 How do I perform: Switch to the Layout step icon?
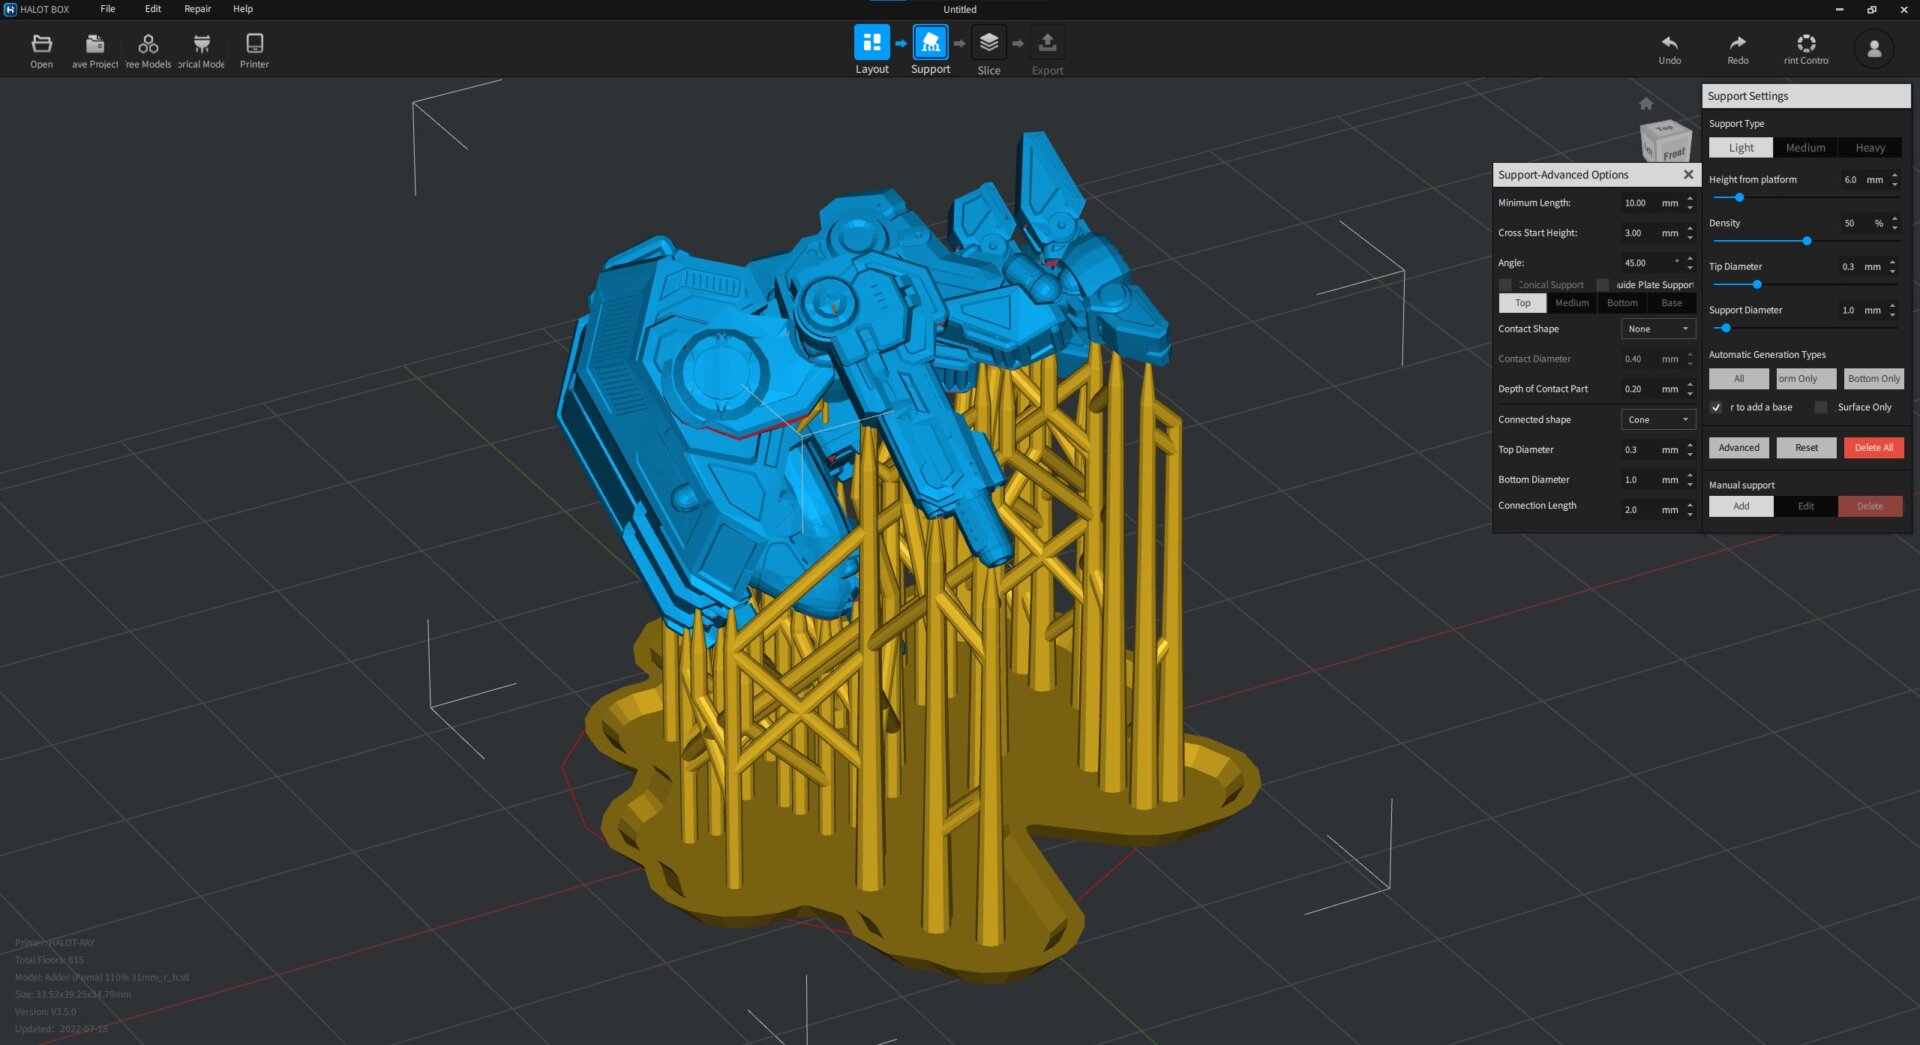[871, 43]
